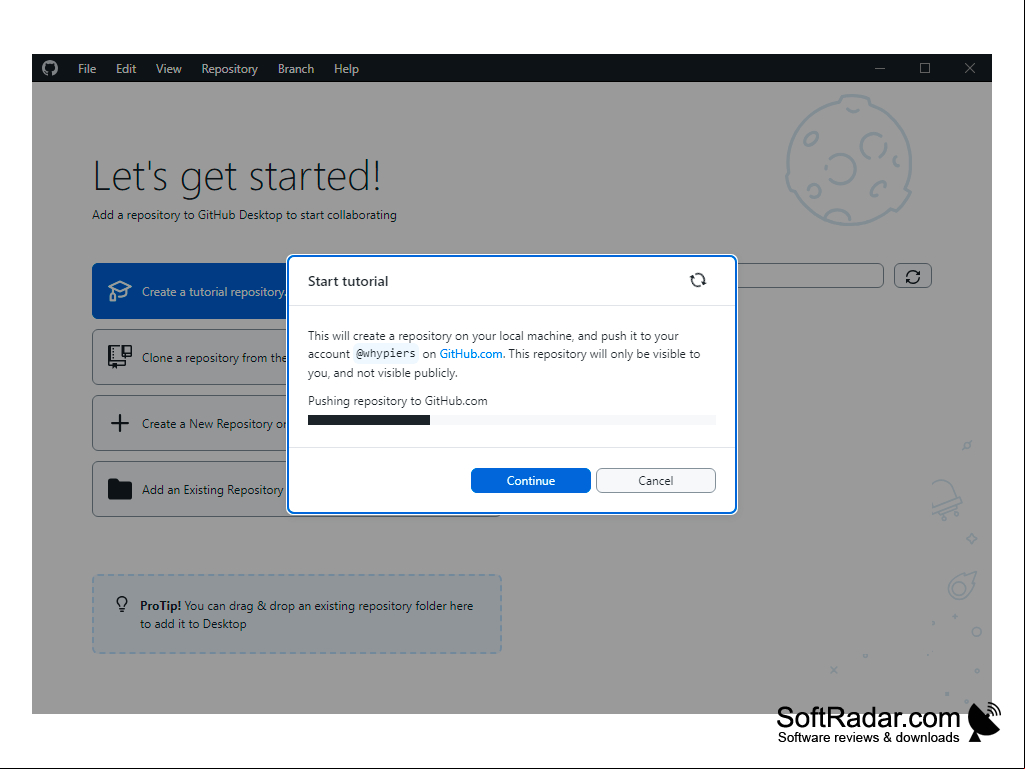The width and height of the screenshot is (1025, 769).
Task: Click Add an Existing Repository option
Action: pos(190,489)
